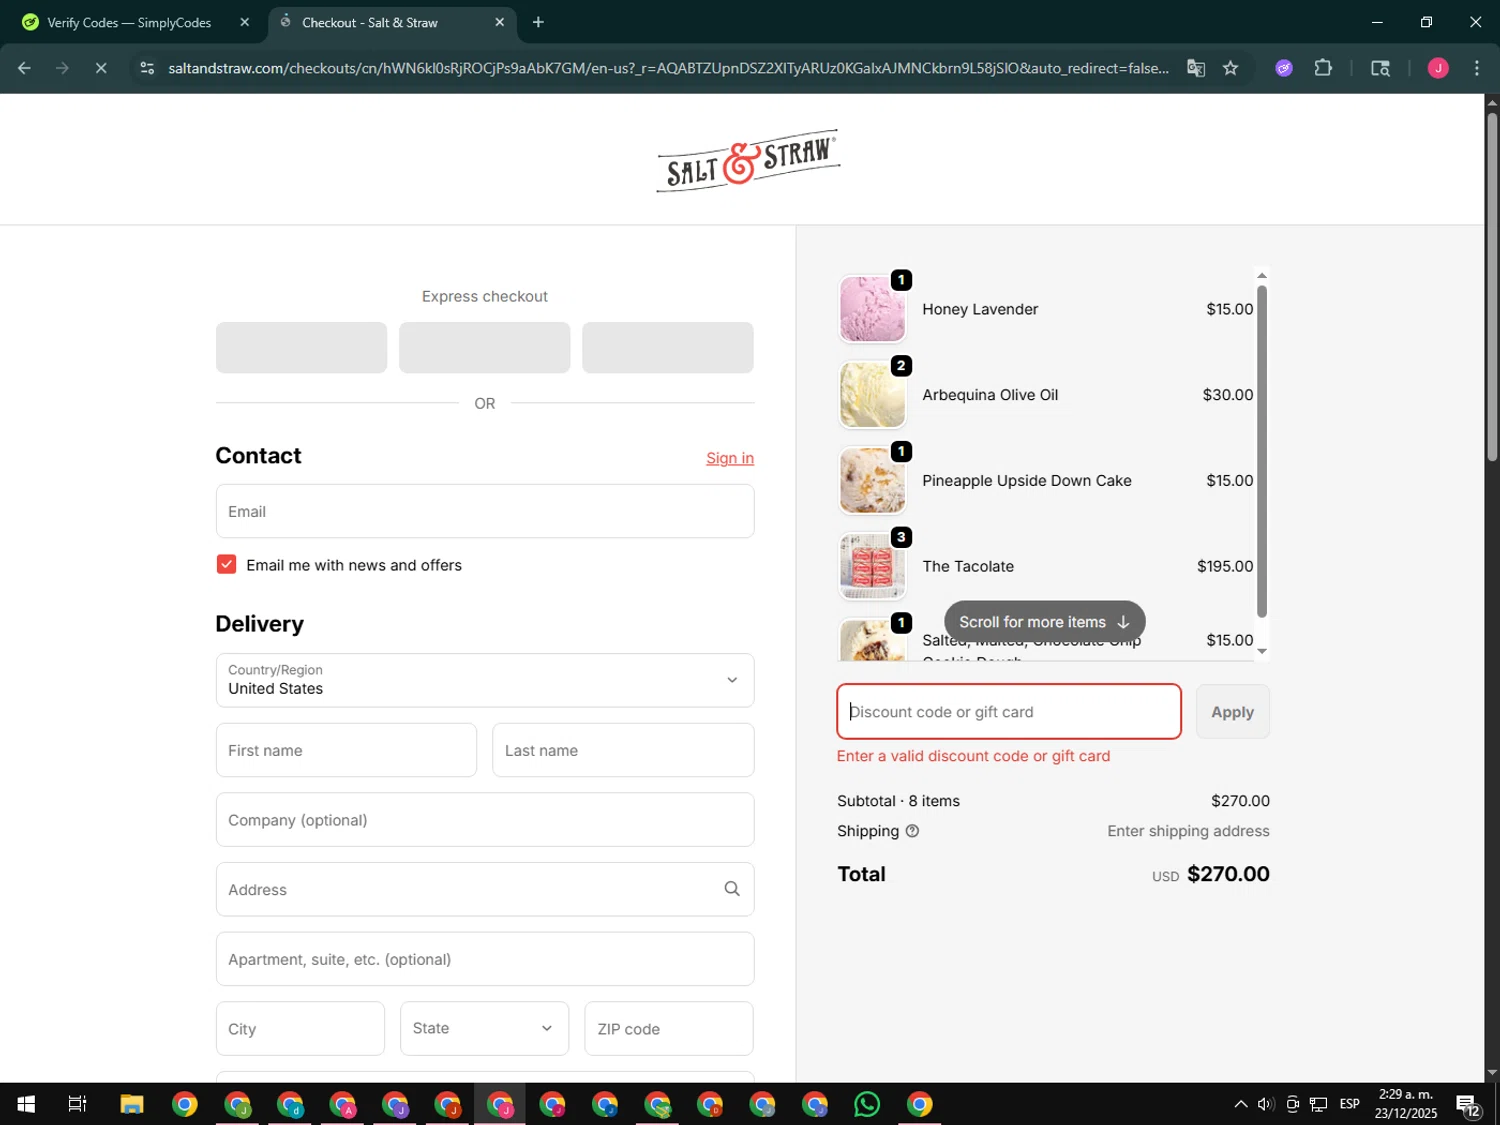Click the Enter shipping address text

click(x=1188, y=831)
